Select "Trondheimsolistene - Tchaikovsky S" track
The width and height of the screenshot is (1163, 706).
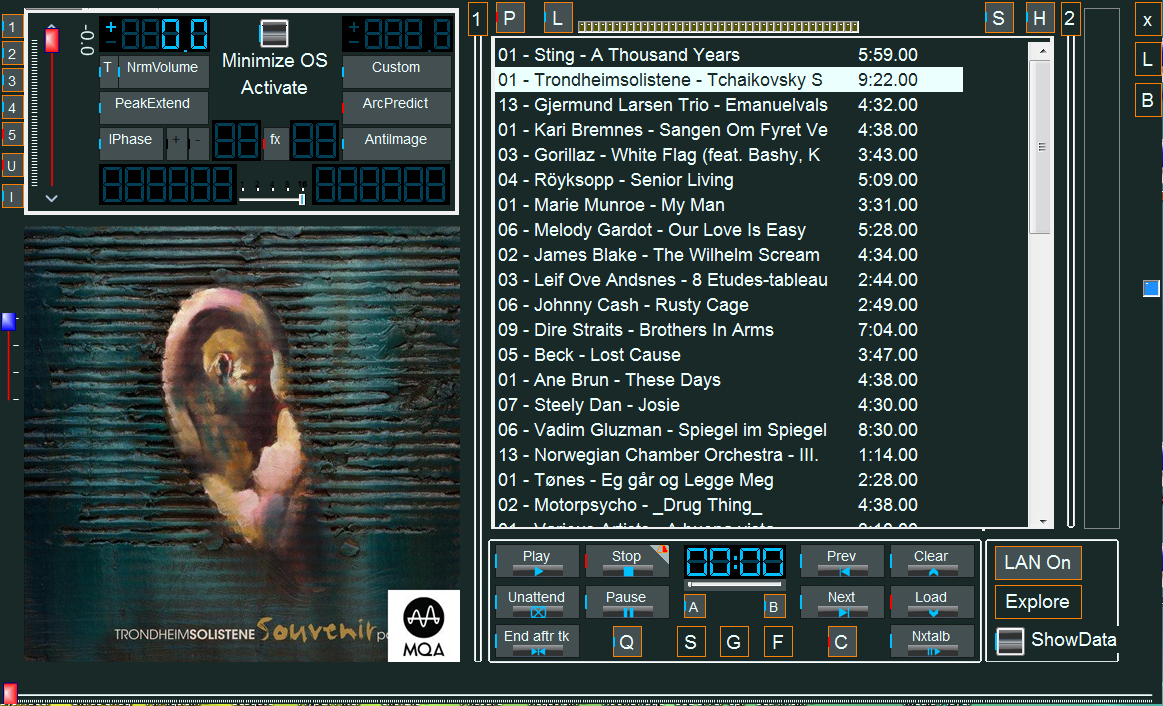click(729, 80)
